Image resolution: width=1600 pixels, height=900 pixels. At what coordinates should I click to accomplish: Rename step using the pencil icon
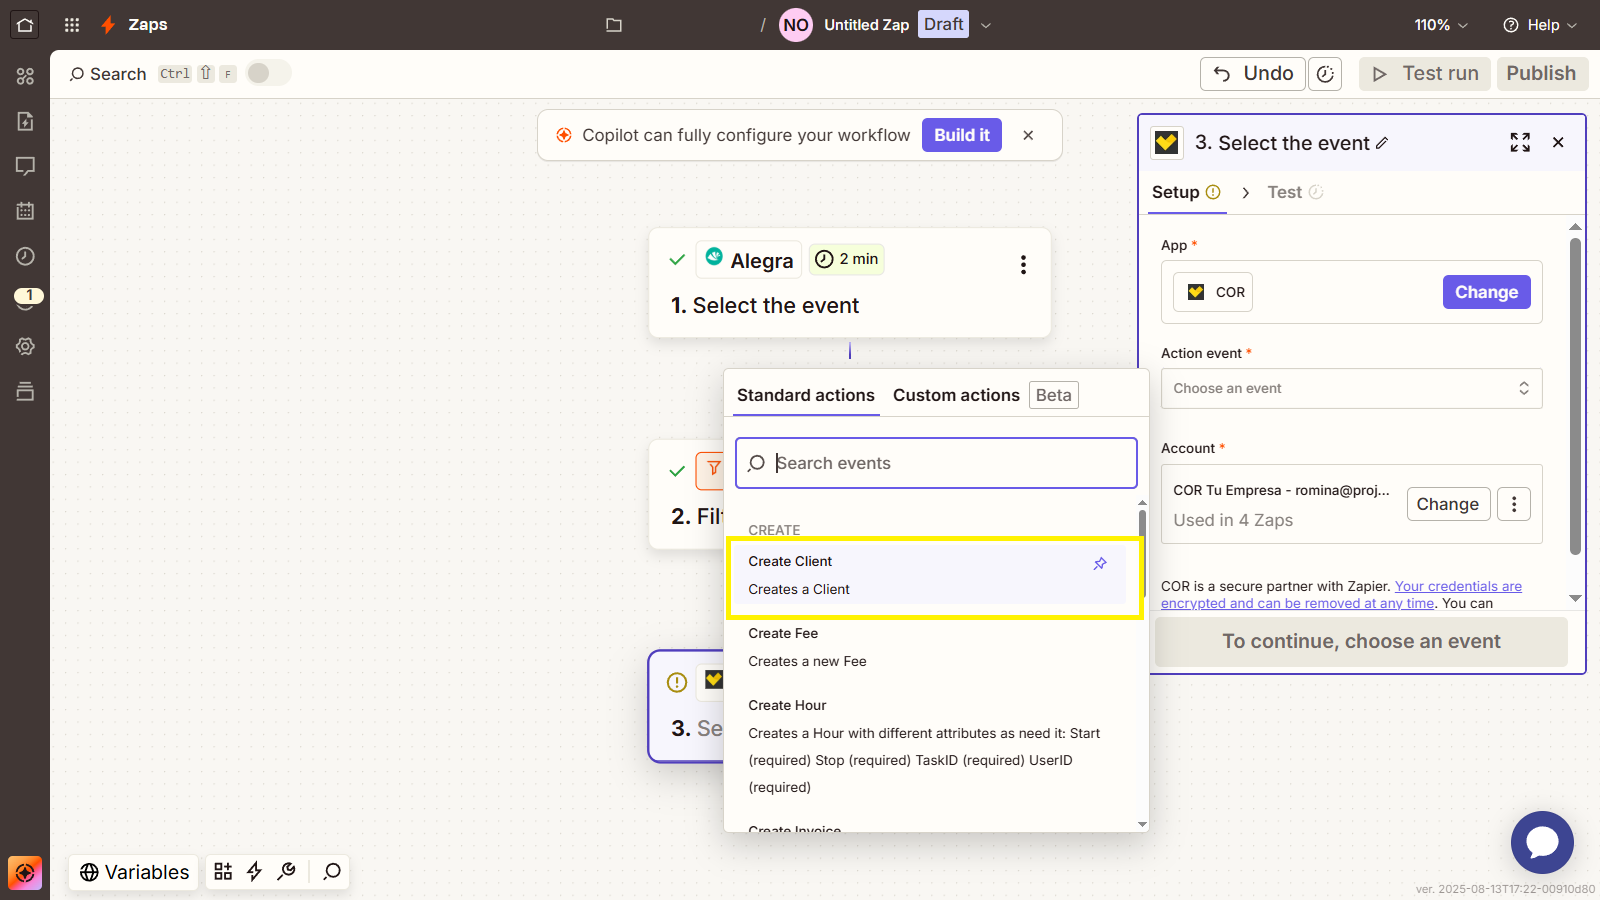click(x=1382, y=143)
